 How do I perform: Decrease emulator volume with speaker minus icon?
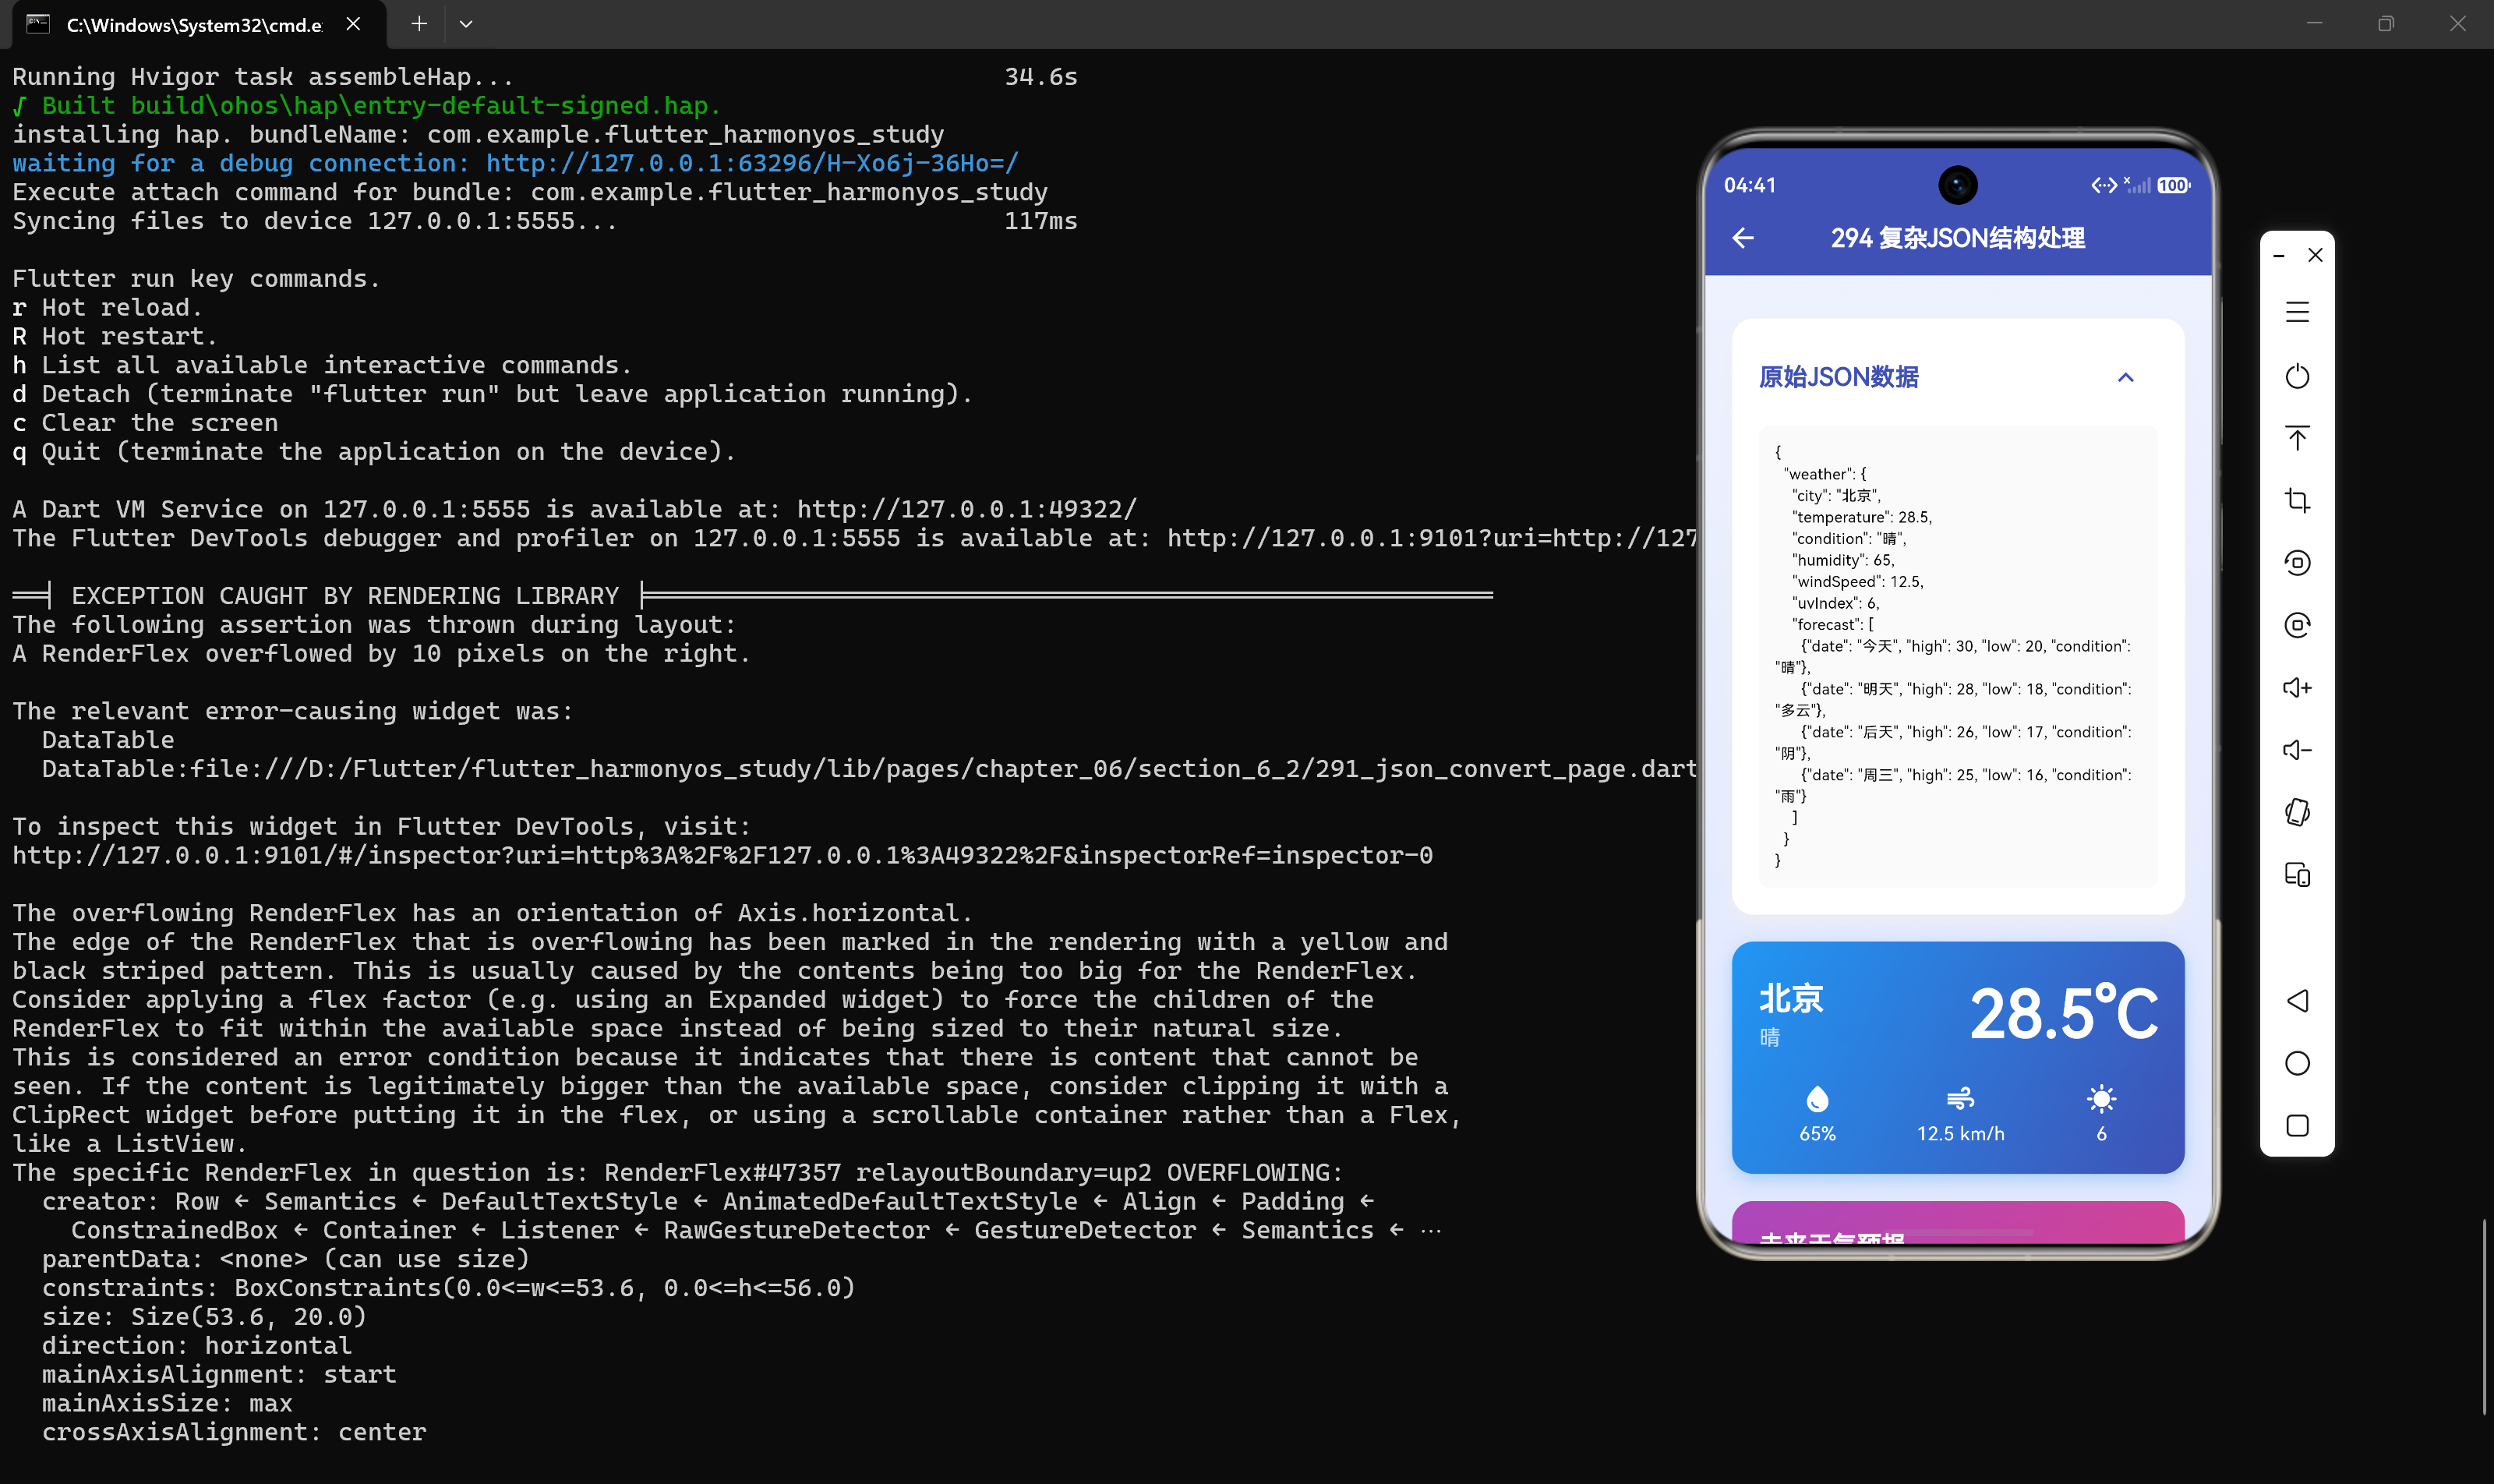click(x=2297, y=750)
